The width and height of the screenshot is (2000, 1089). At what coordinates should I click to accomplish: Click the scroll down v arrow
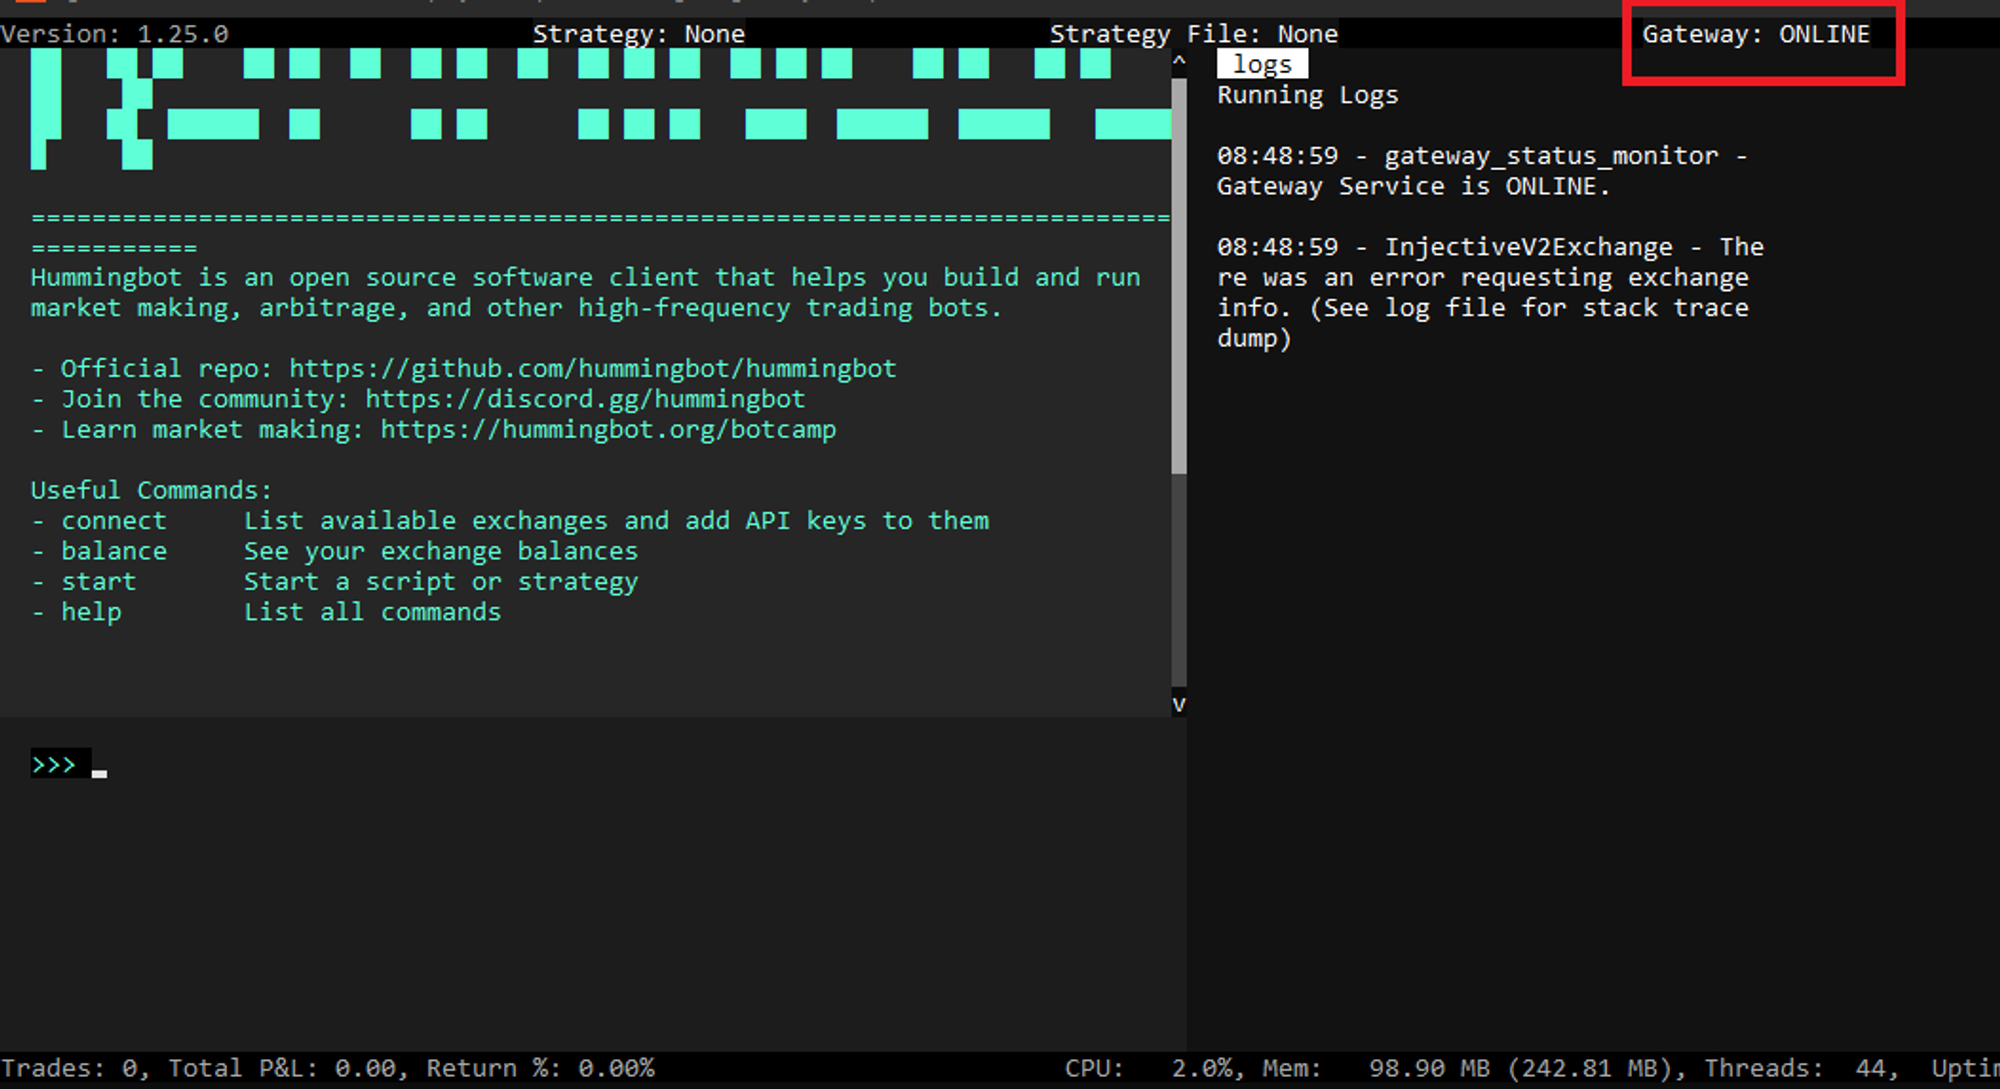(1179, 704)
